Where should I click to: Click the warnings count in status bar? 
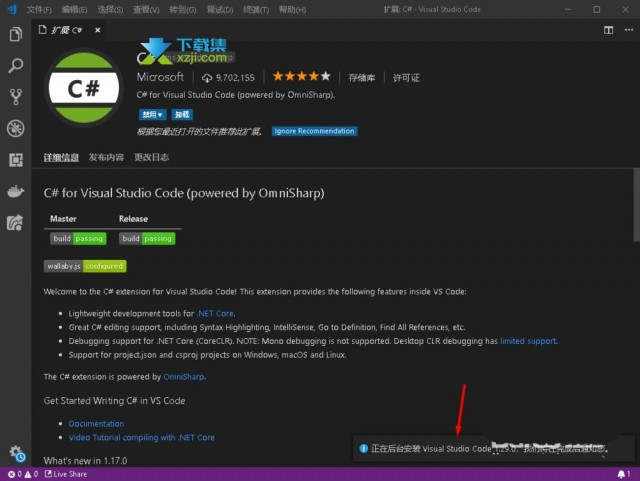[31, 474]
